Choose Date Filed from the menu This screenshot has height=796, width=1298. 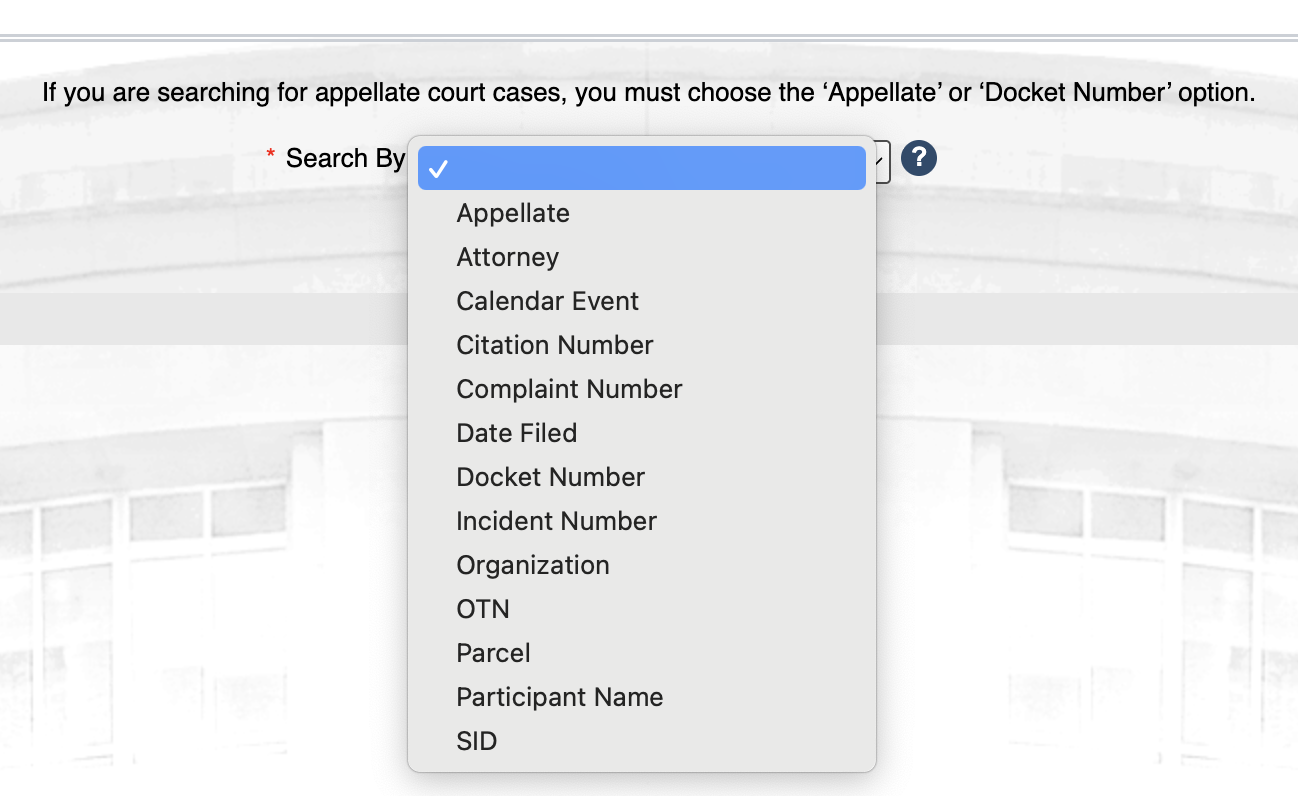[516, 433]
